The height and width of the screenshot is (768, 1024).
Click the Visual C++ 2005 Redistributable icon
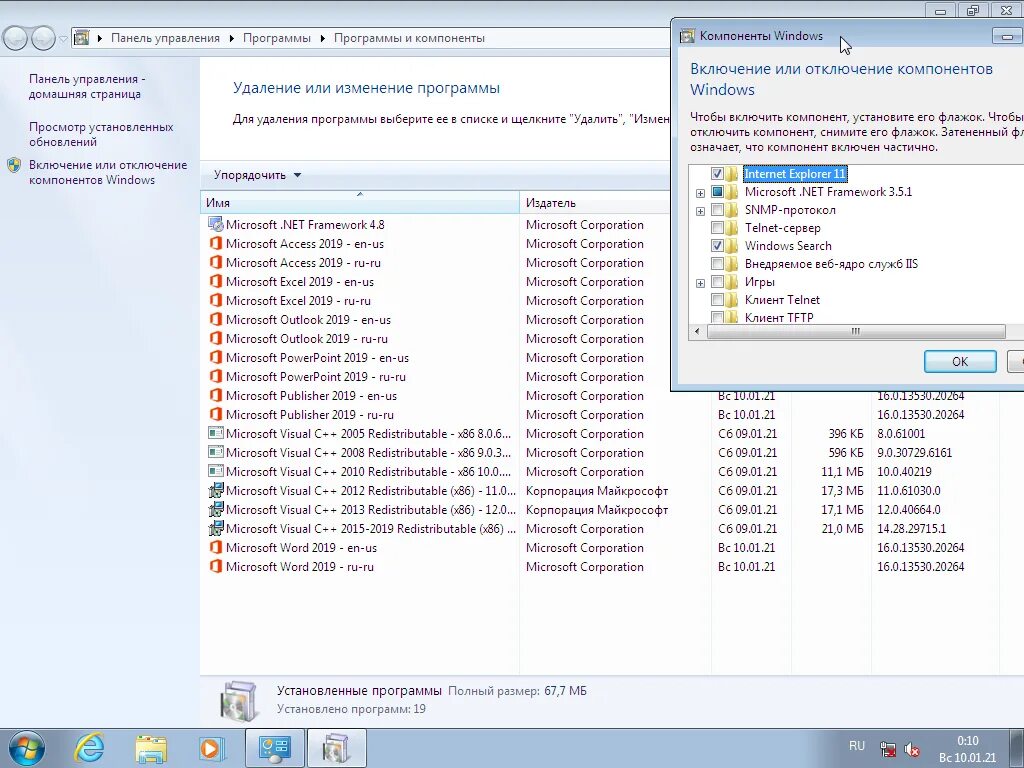tap(216, 433)
